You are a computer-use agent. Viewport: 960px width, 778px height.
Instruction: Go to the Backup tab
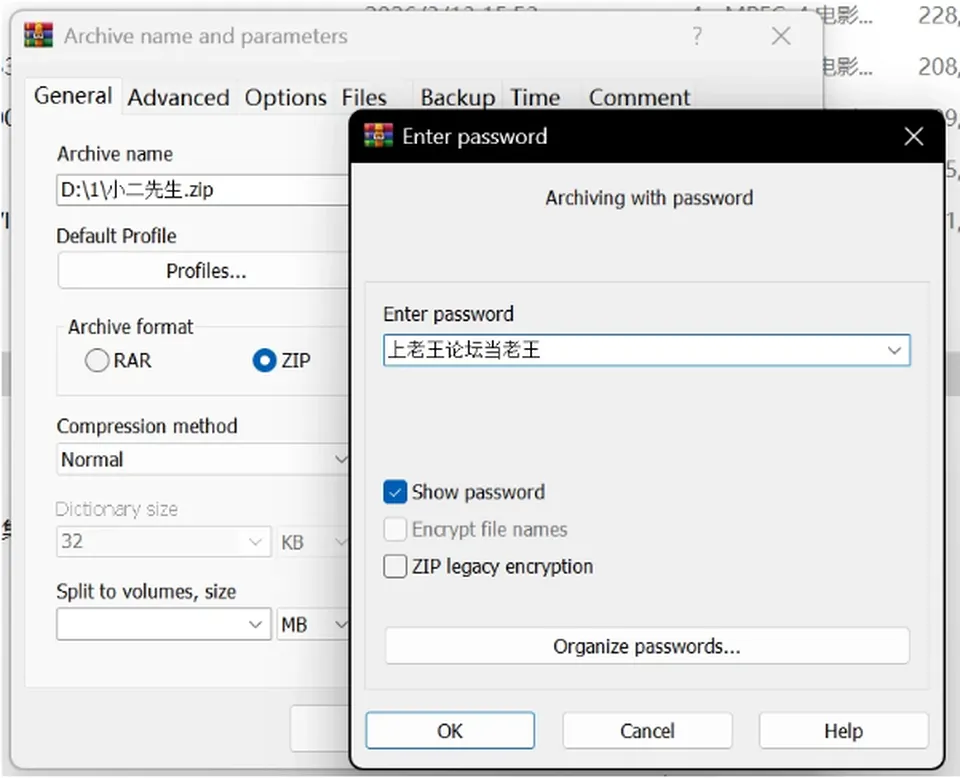click(x=457, y=98)
